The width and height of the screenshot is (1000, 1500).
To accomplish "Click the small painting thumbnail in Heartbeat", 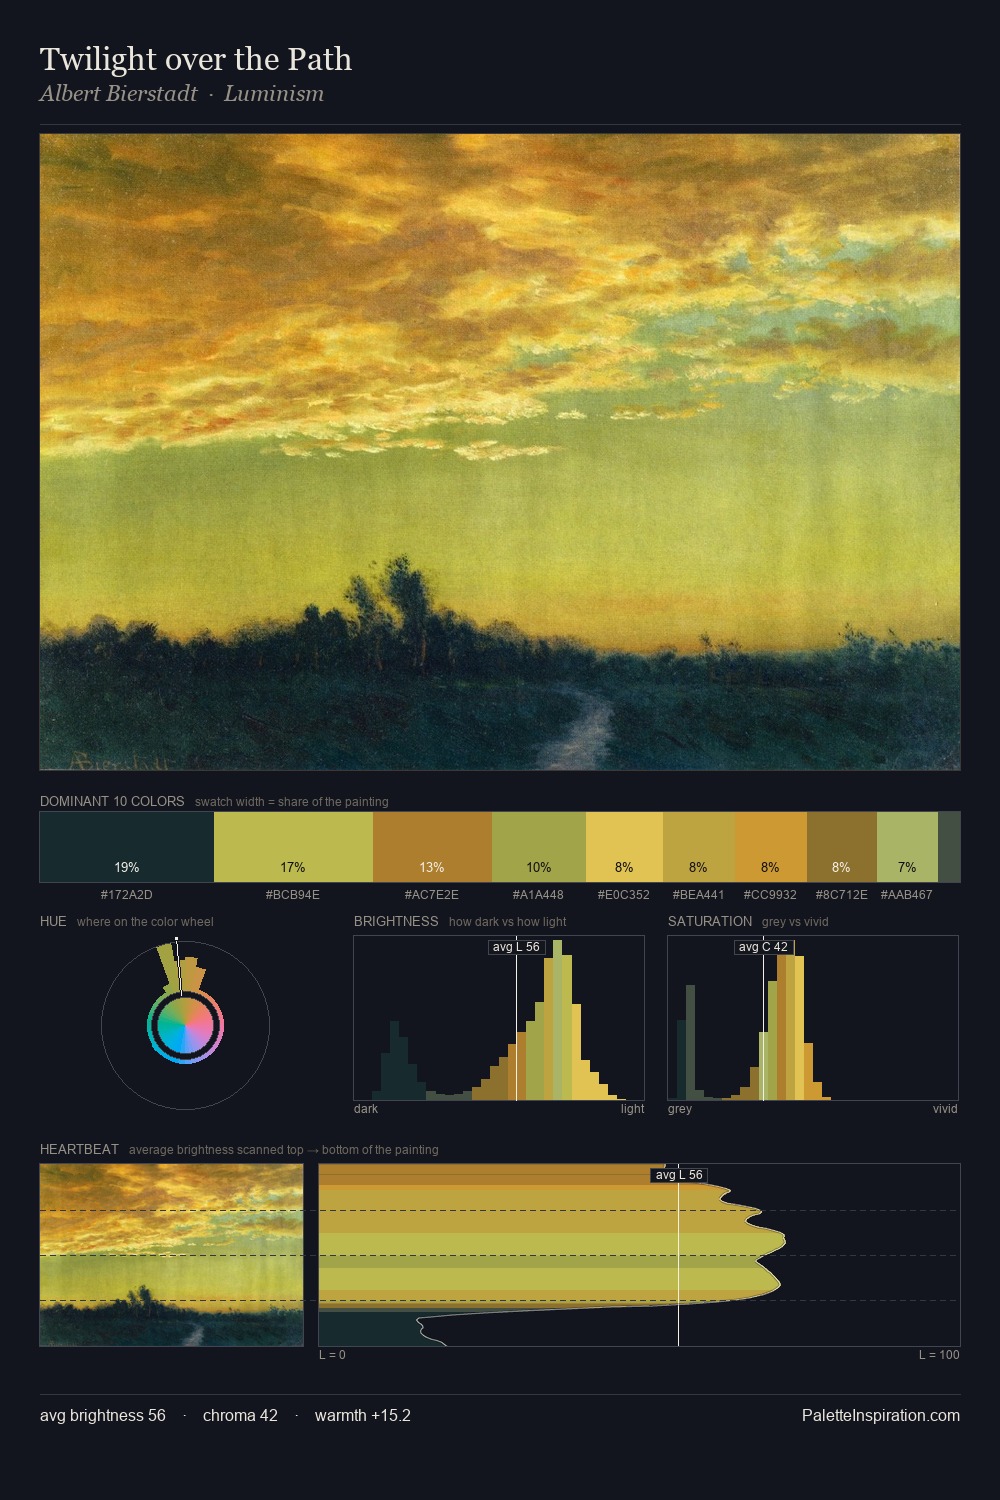I will [171, 1255].
